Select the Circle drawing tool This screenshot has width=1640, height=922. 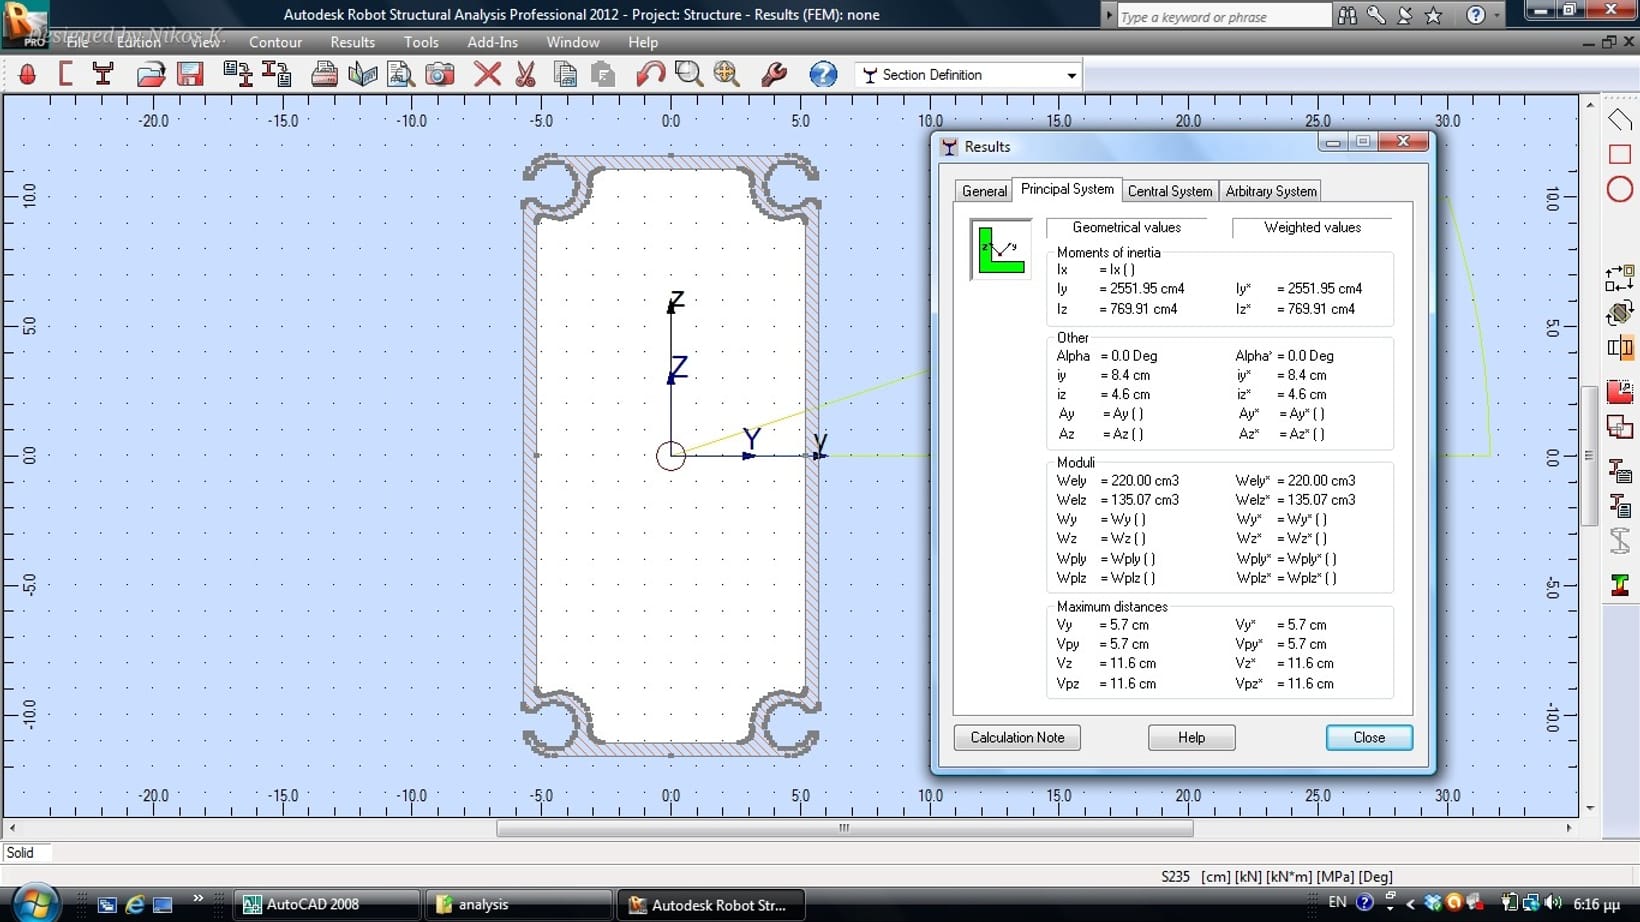1619,189
